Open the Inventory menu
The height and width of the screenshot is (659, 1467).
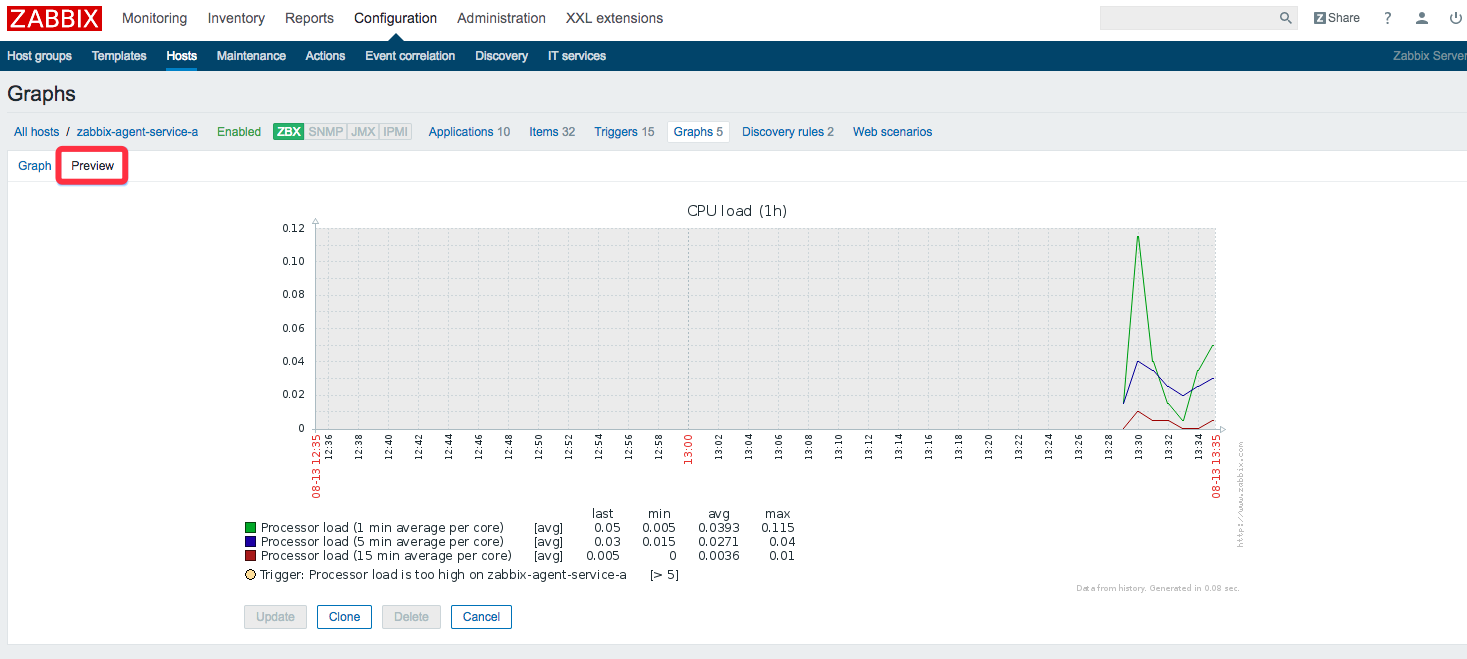coord(236,18)
